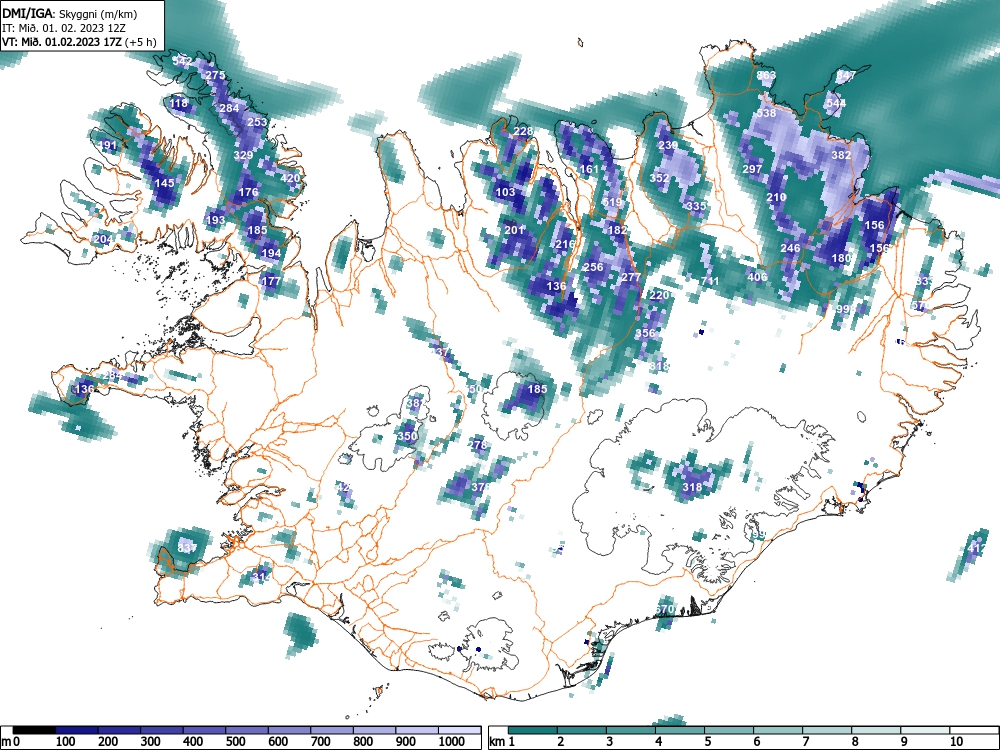Select the map label 863
This screenshot has height=750, width=1000.
tap(766, 75)
